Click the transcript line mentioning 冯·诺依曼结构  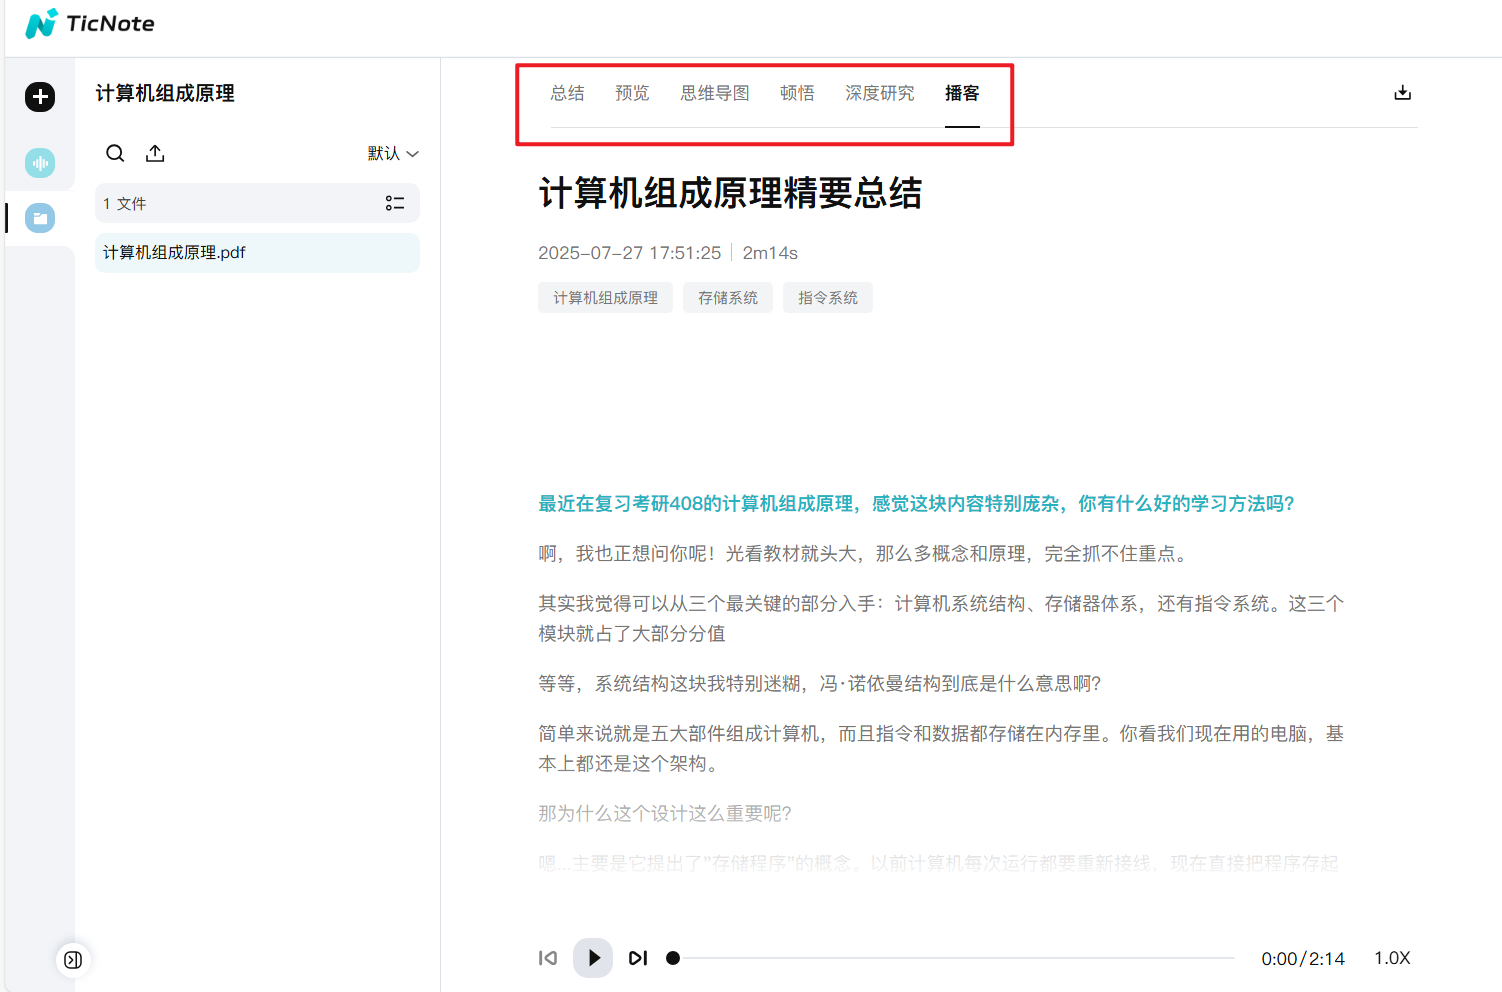tap(820, 684)
